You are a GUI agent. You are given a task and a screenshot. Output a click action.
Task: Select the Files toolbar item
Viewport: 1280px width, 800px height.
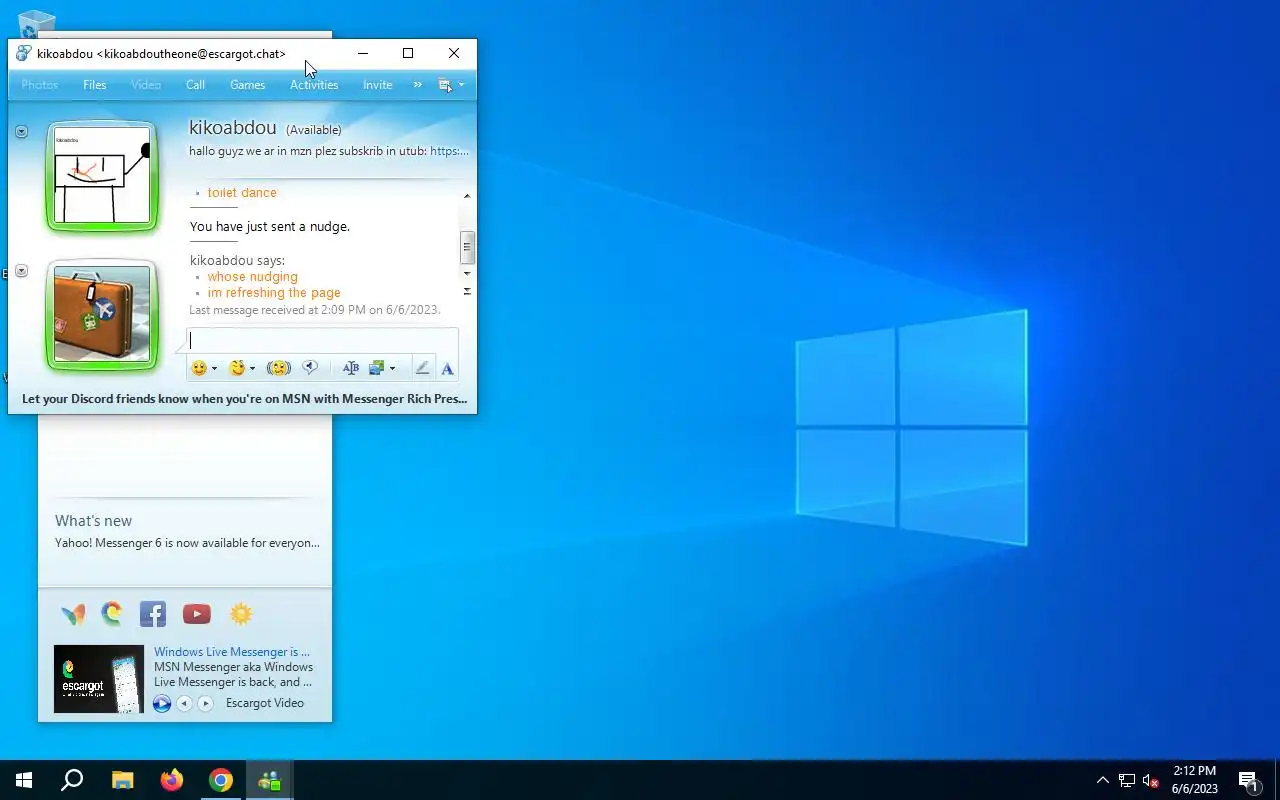pyautogui.click(x=95, y=85)
